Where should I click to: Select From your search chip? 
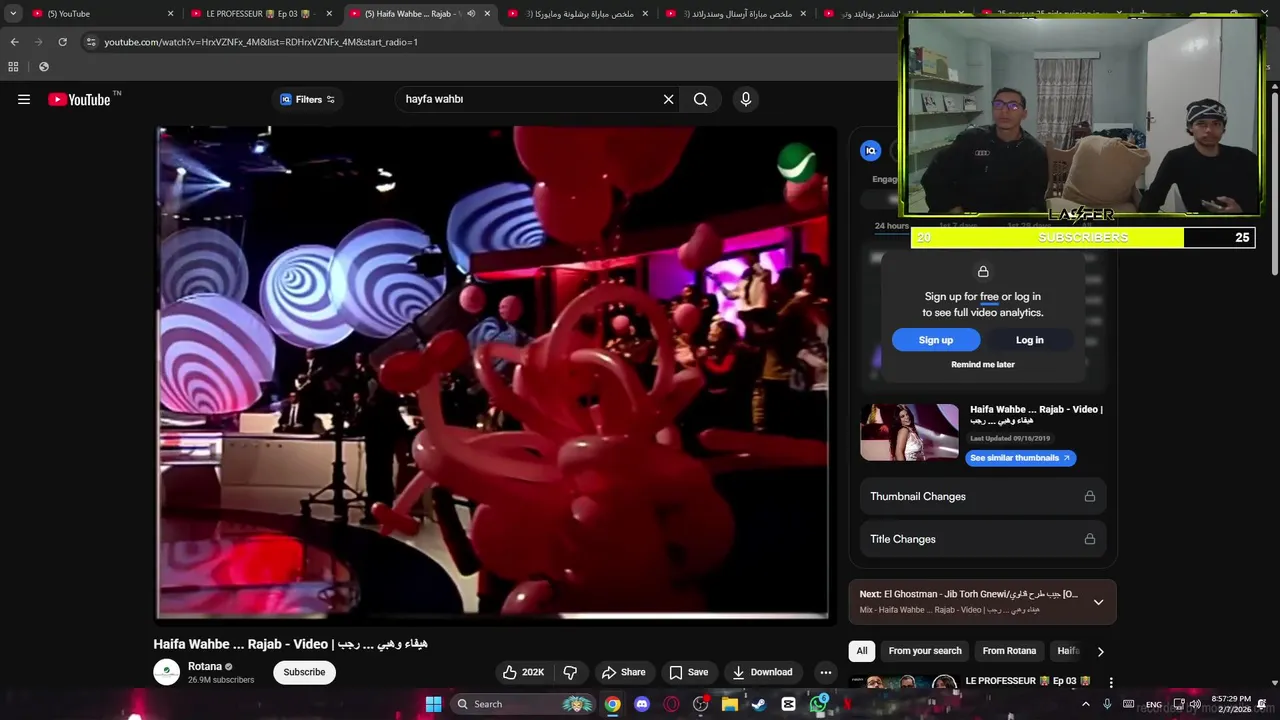click(x=925, y=651)
